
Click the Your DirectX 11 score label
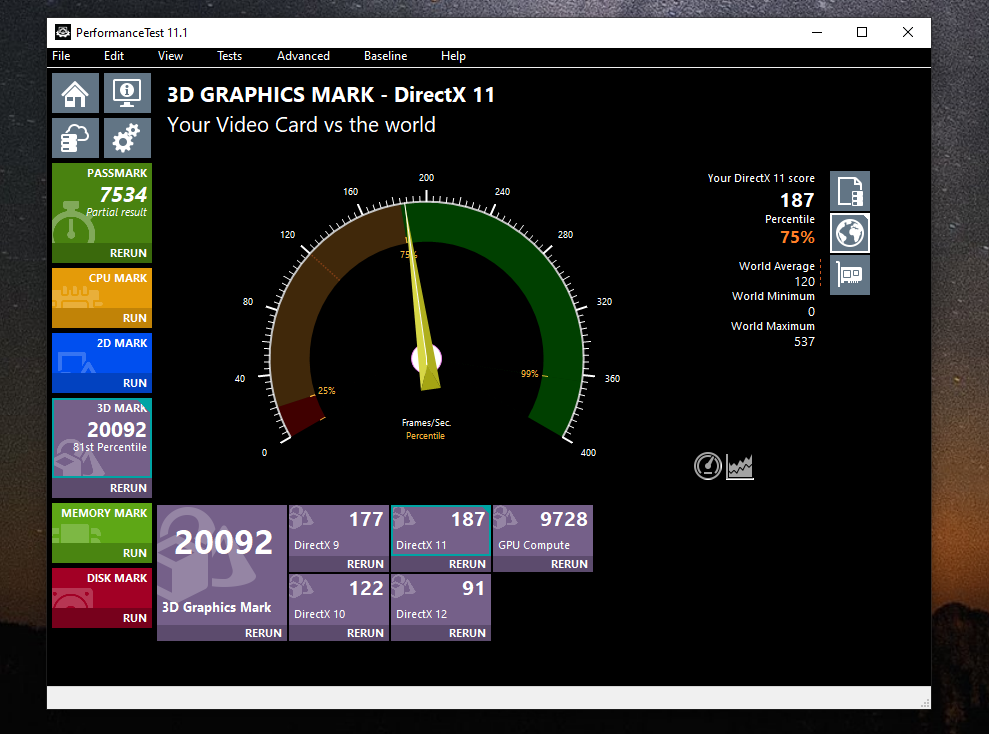[x=761, y=178]
